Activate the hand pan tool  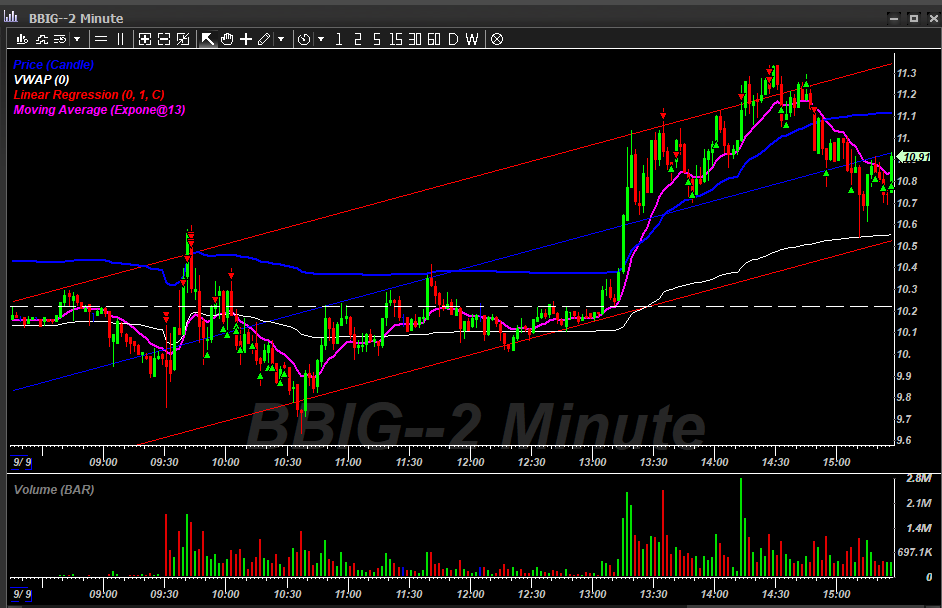(227, 39)
